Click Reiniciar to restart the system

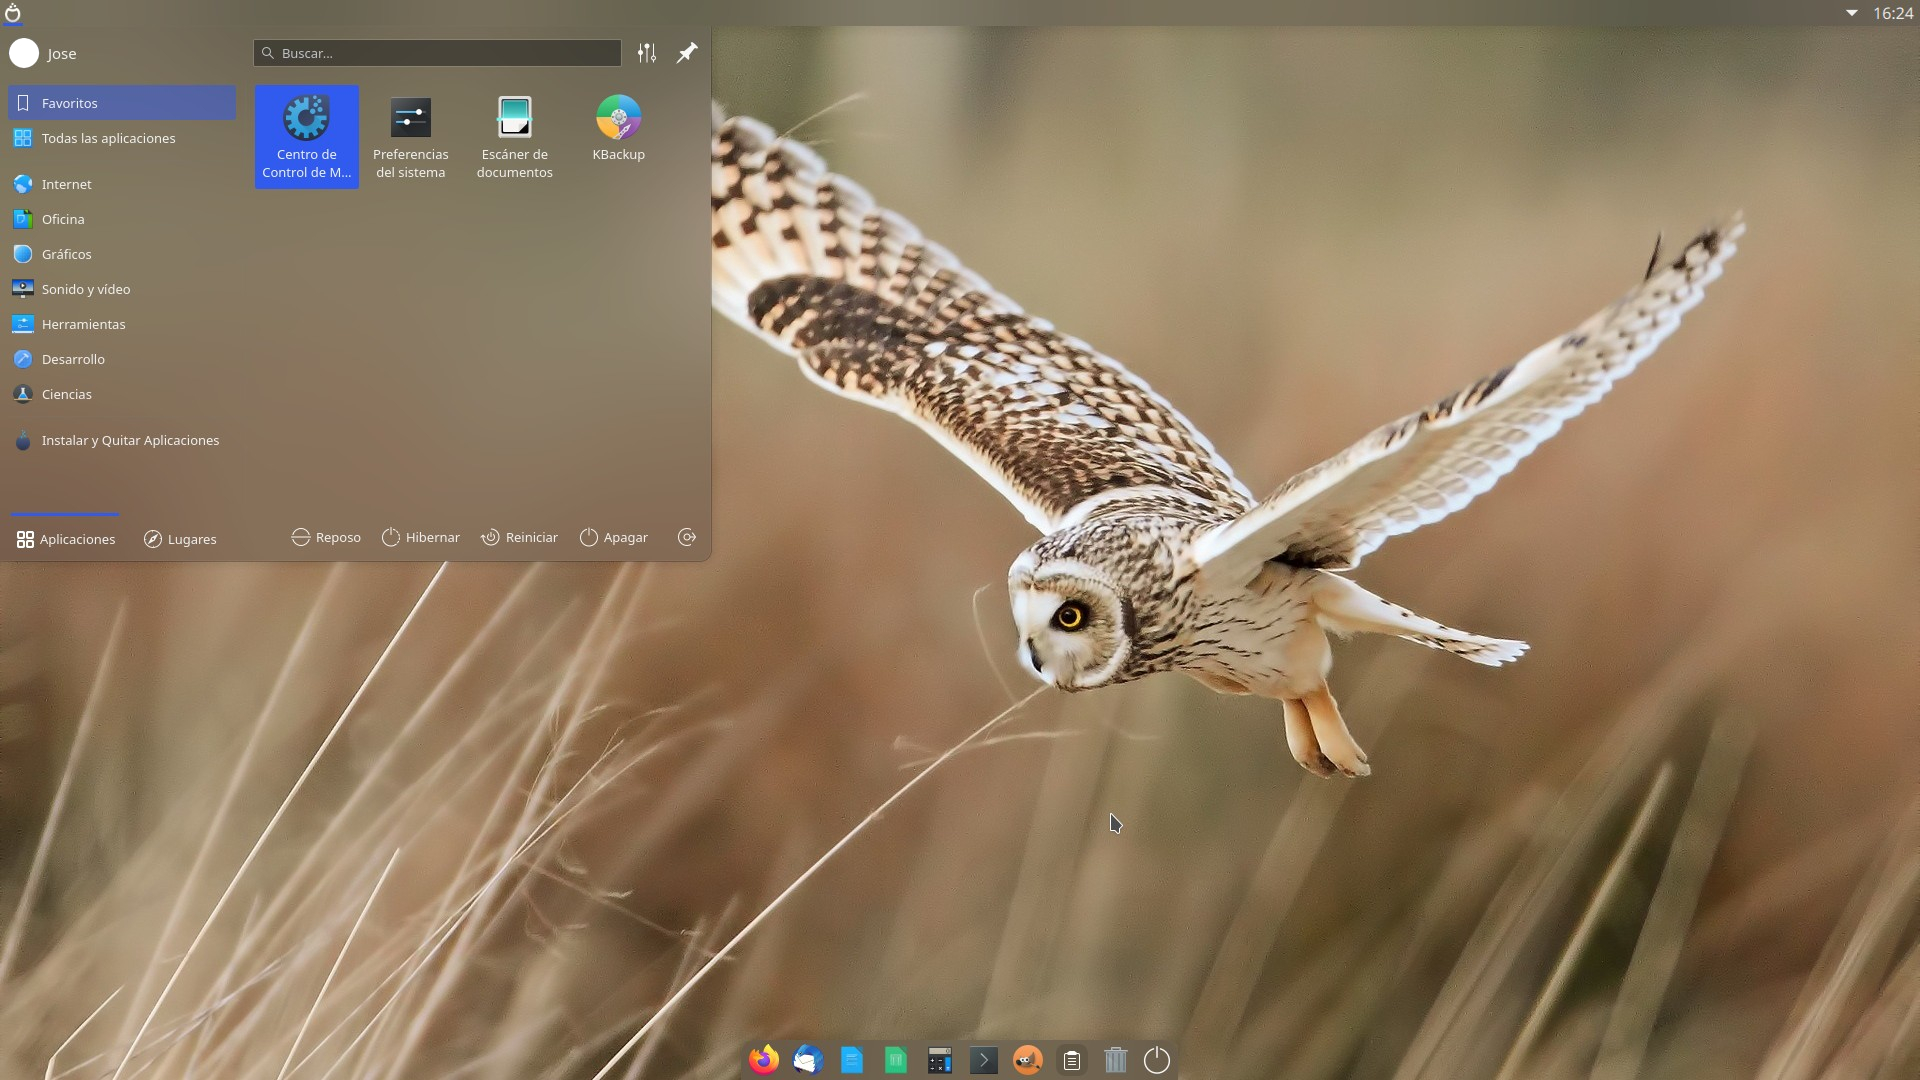(x=519, y=537)
